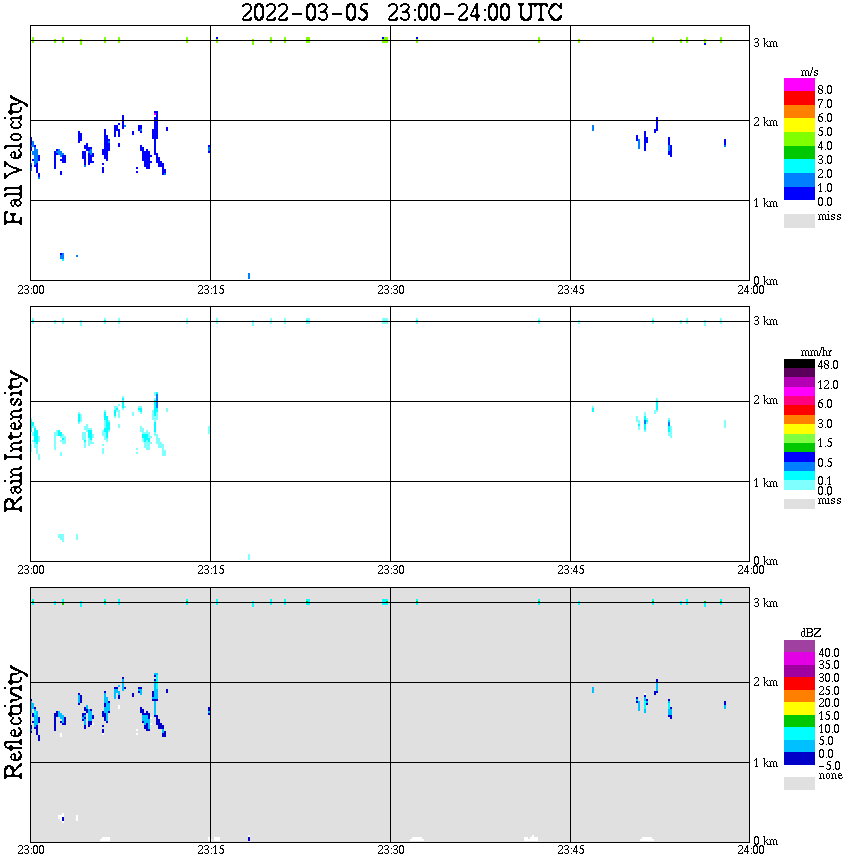Pick the dark blue -5.0 dBZ reflectivity swatch

click(799, 759)
